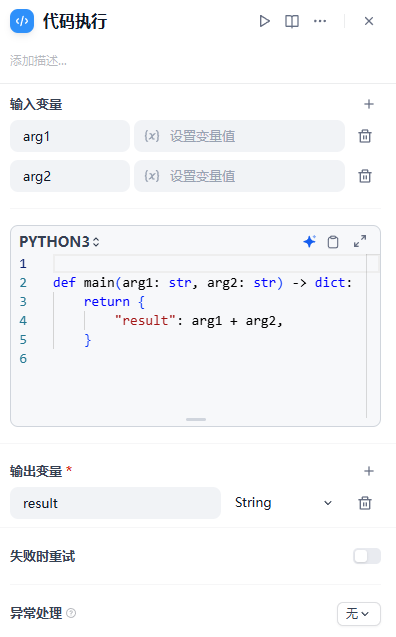The width and height of the screenshot is (396, 637).
Task: Open the three-dot more options menu
Action: tap(320, 21)
